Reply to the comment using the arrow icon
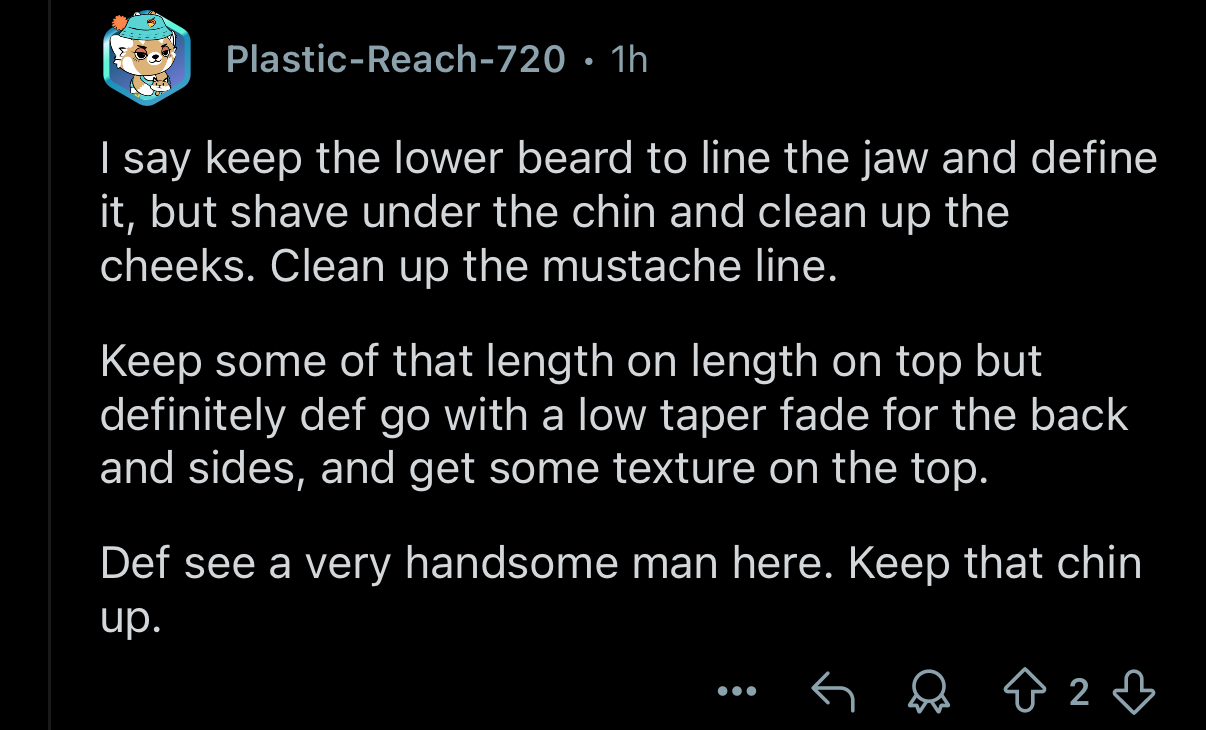1206x730 pixels. pos(833,692)
